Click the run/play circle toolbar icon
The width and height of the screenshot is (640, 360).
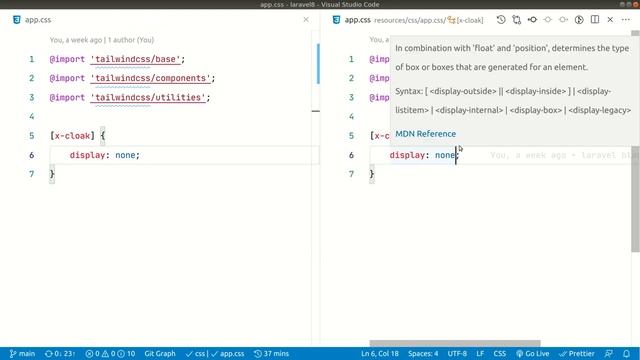point(579,20)
